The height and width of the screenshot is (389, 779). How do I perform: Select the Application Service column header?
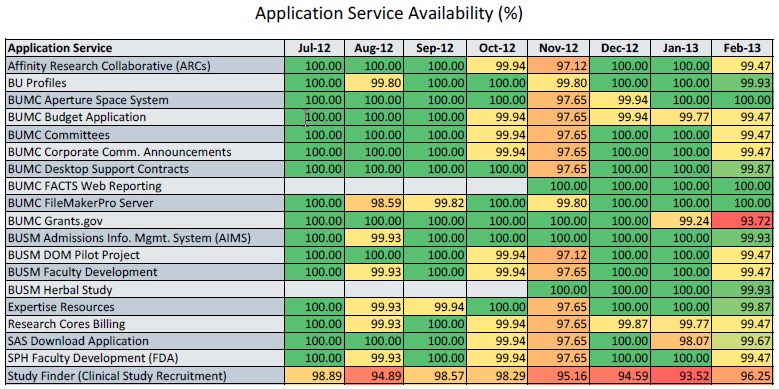point(145,48)
